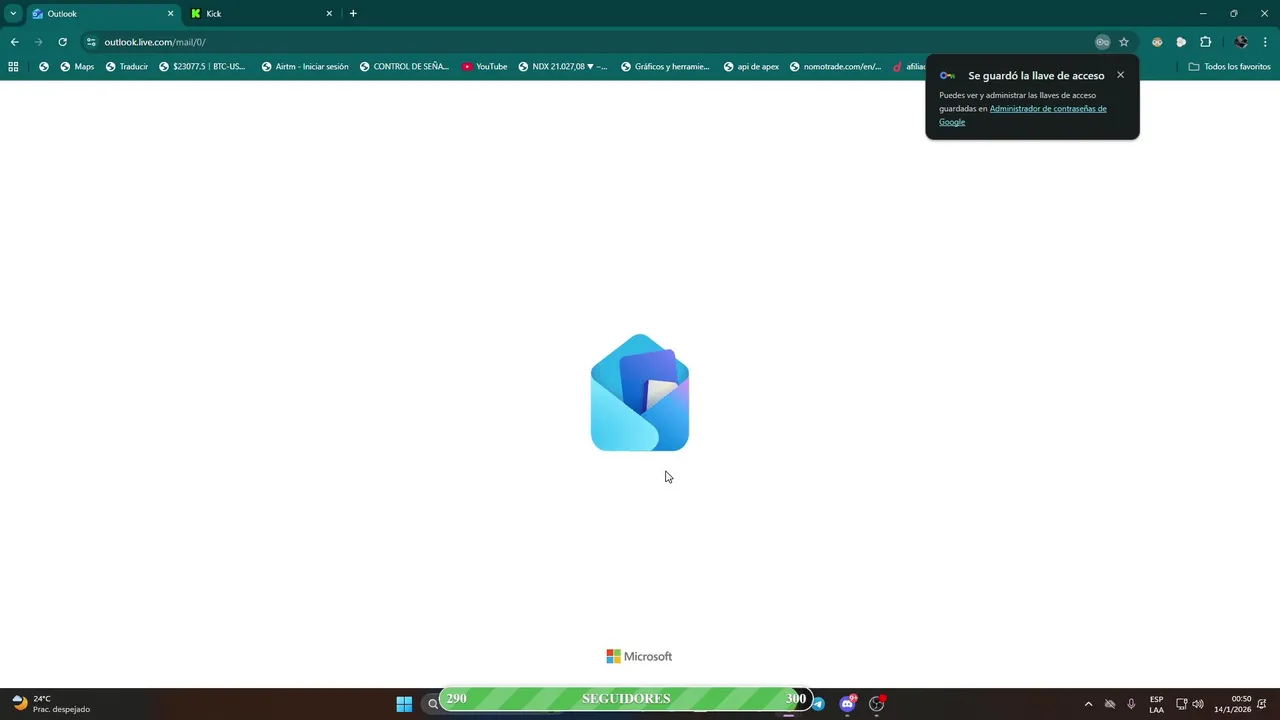Show hidden system tray icons
The width and height of the screenshot is (1280, 720).
coord(1088,704)
